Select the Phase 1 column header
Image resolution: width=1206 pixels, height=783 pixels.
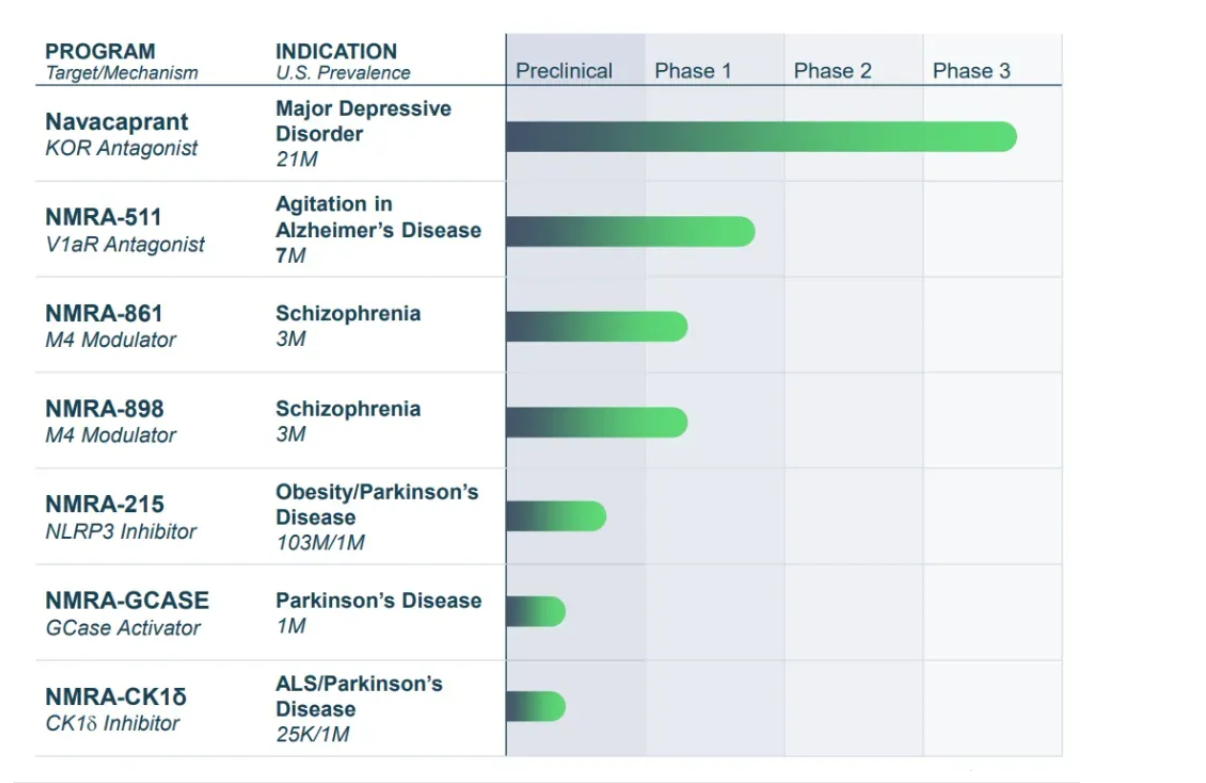(693, 71)
